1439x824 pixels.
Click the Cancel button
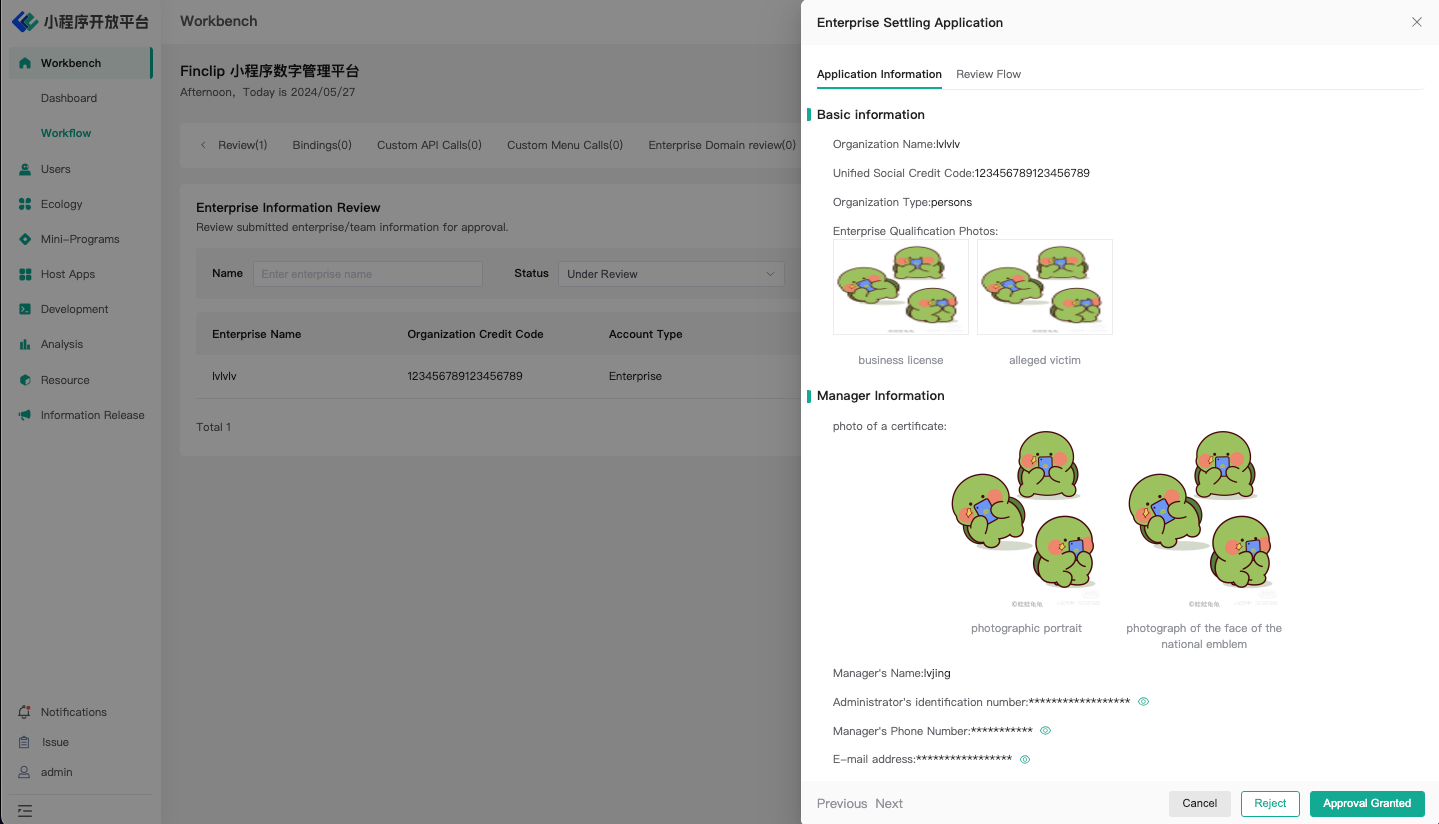pos(1199,803)
